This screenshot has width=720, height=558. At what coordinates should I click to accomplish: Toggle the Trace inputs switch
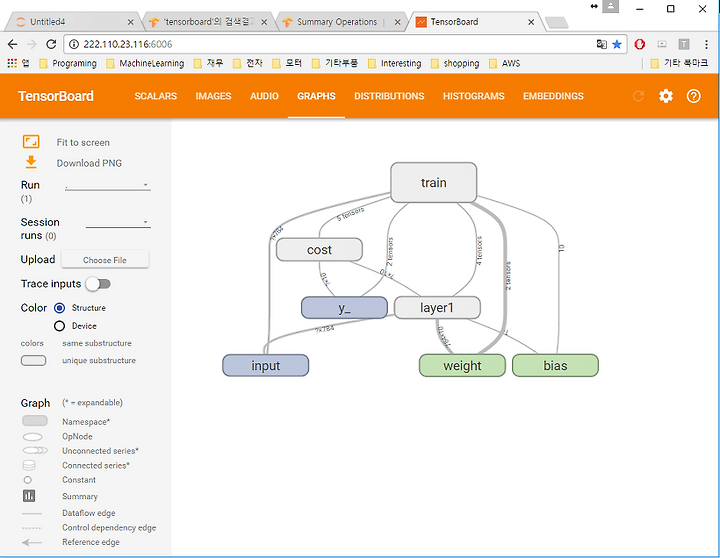(x=99, y=284)
